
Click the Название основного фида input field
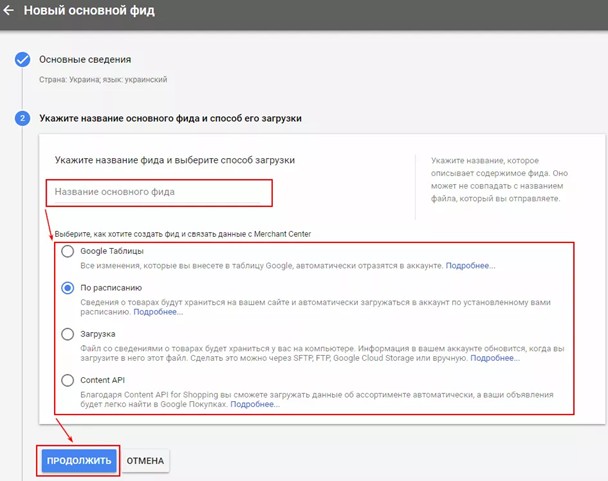(157, 192)
